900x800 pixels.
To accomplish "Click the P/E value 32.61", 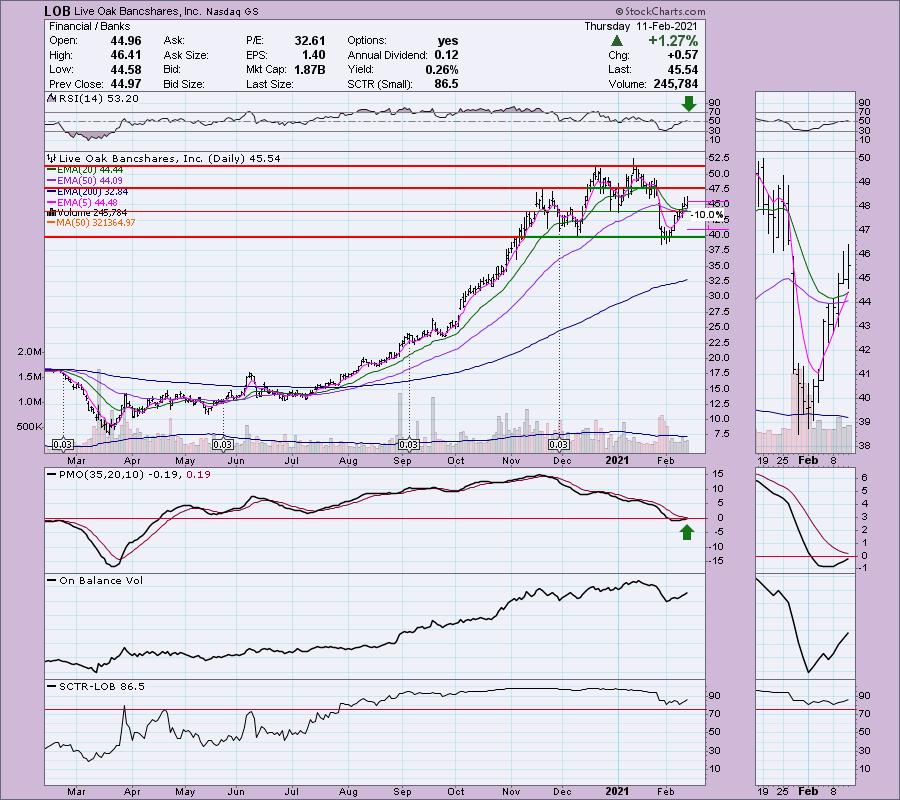I will [310, 41].
